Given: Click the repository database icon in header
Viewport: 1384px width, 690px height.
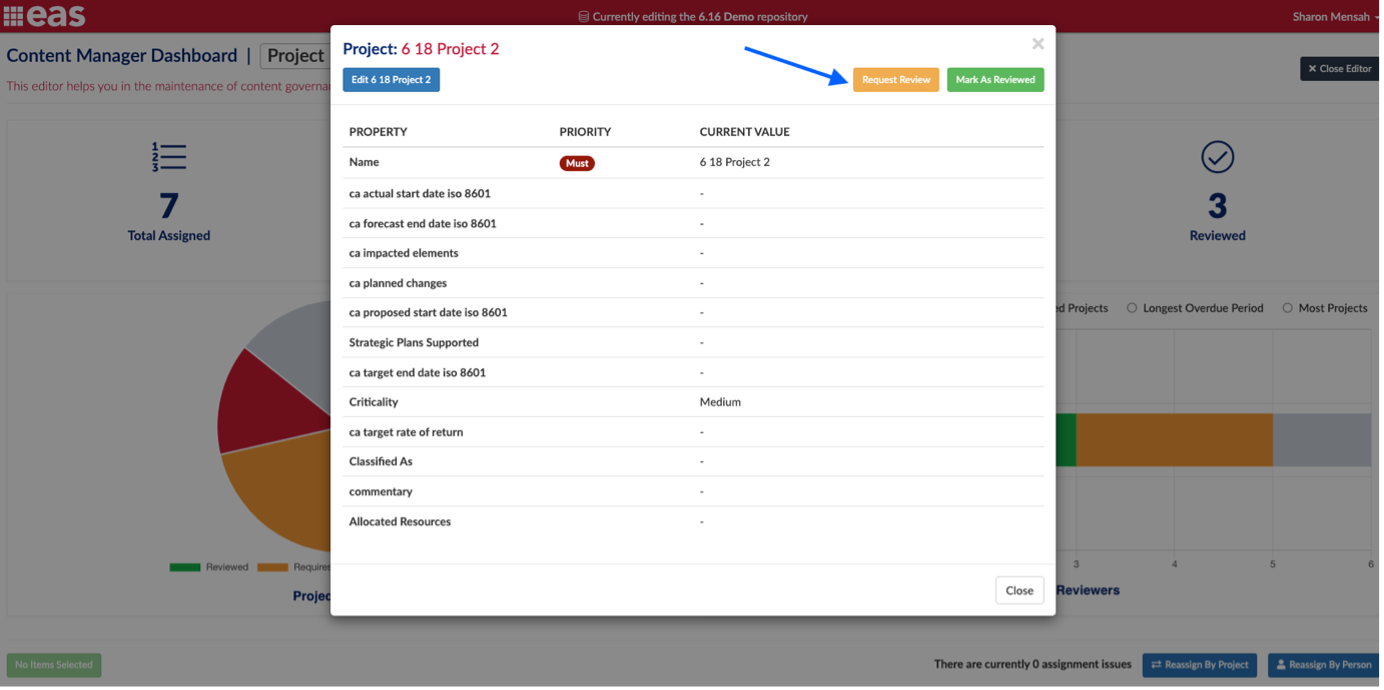Looking at the screenshot, I should pyautogui.click(x=584, y=16).
